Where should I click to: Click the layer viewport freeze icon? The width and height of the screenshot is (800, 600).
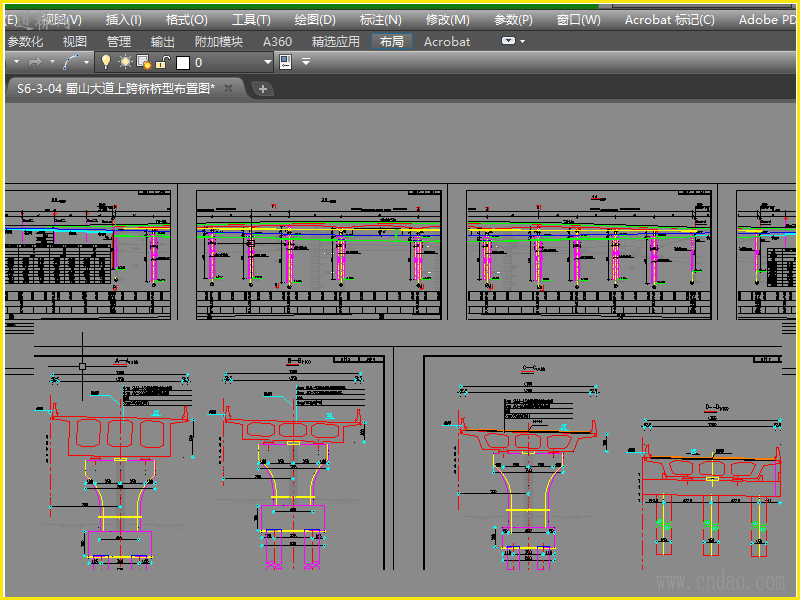(x=143, y=62)
